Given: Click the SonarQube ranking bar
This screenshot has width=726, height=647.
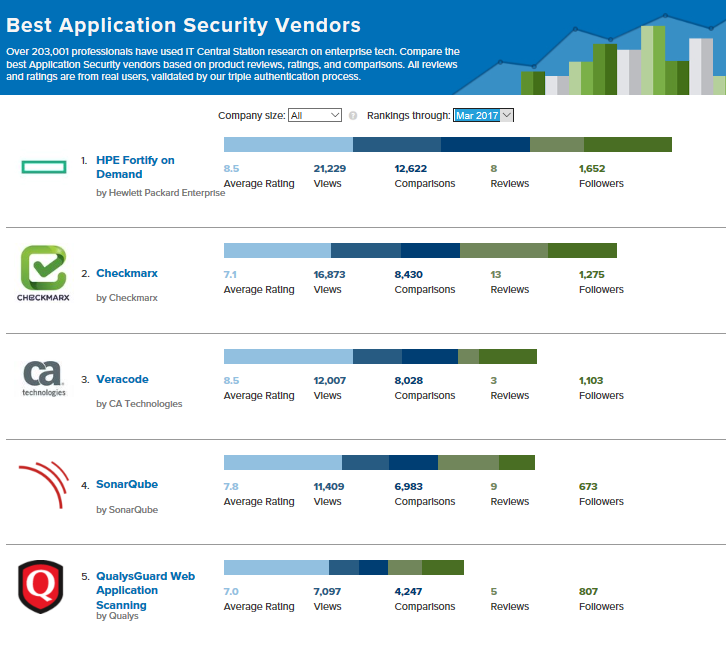Looking at the screenshot, I should click(x=379, y=463).
